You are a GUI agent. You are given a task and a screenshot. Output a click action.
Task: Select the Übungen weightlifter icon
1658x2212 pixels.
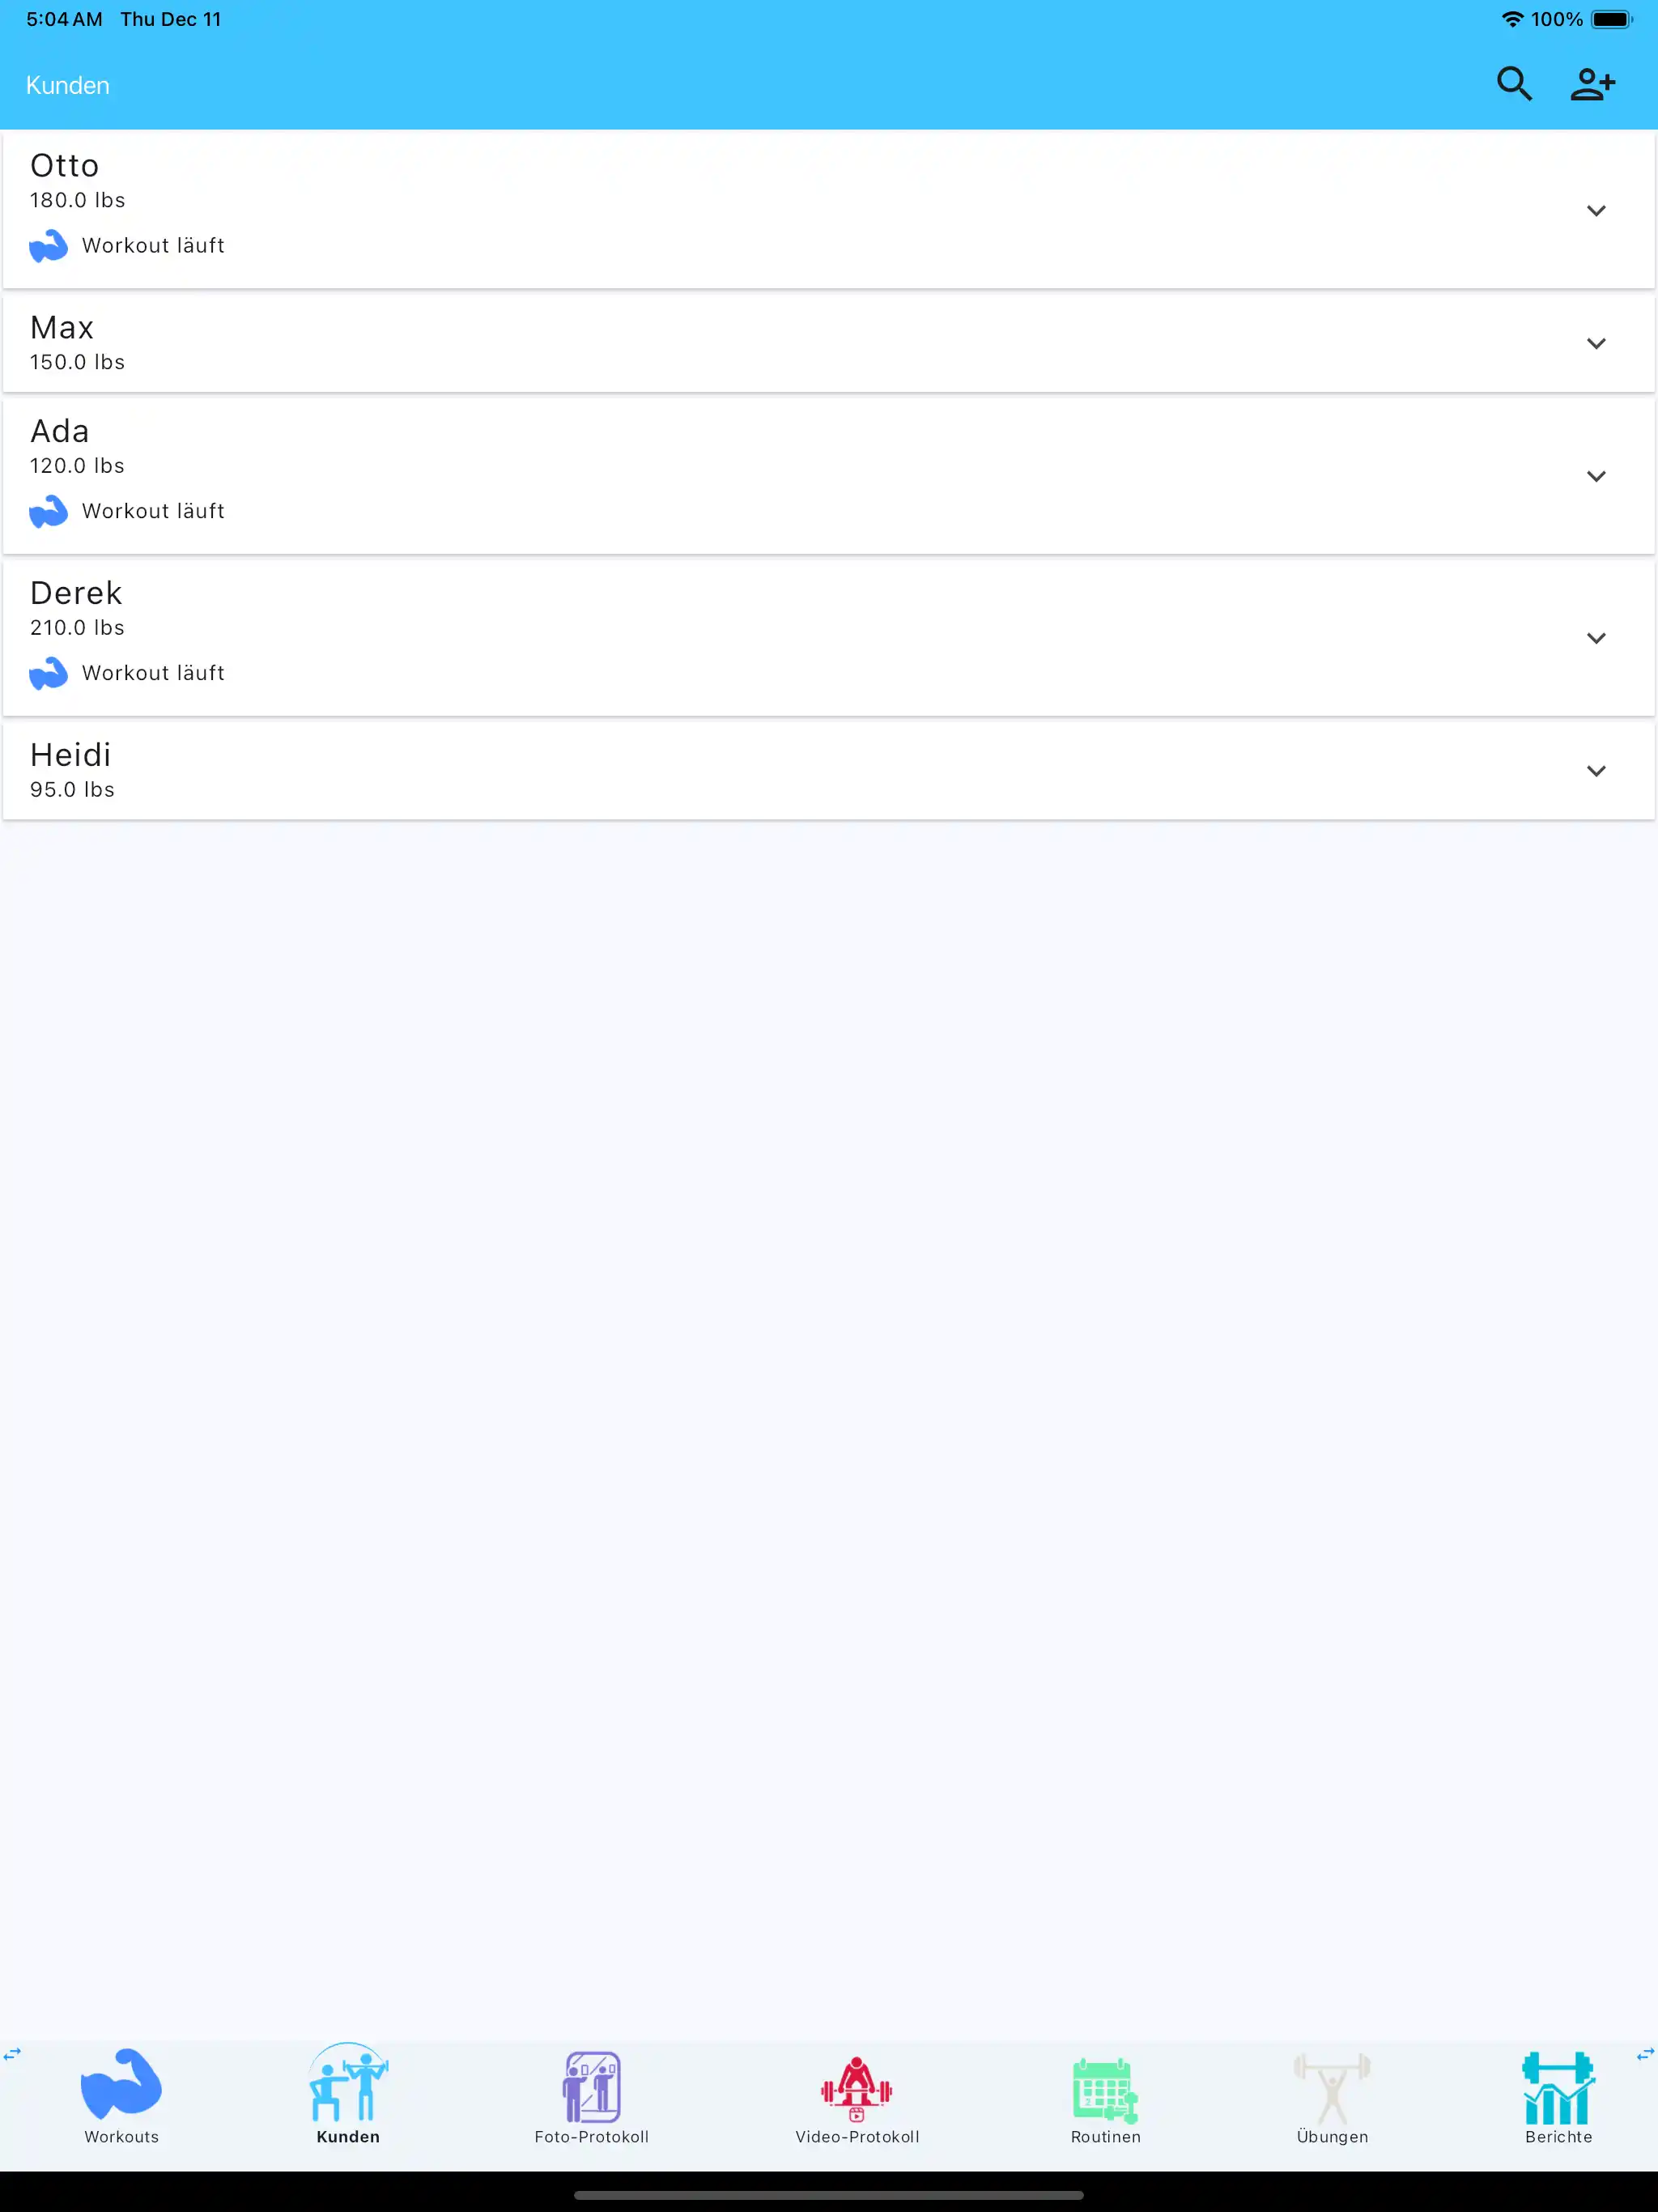pos(1333,2090)
